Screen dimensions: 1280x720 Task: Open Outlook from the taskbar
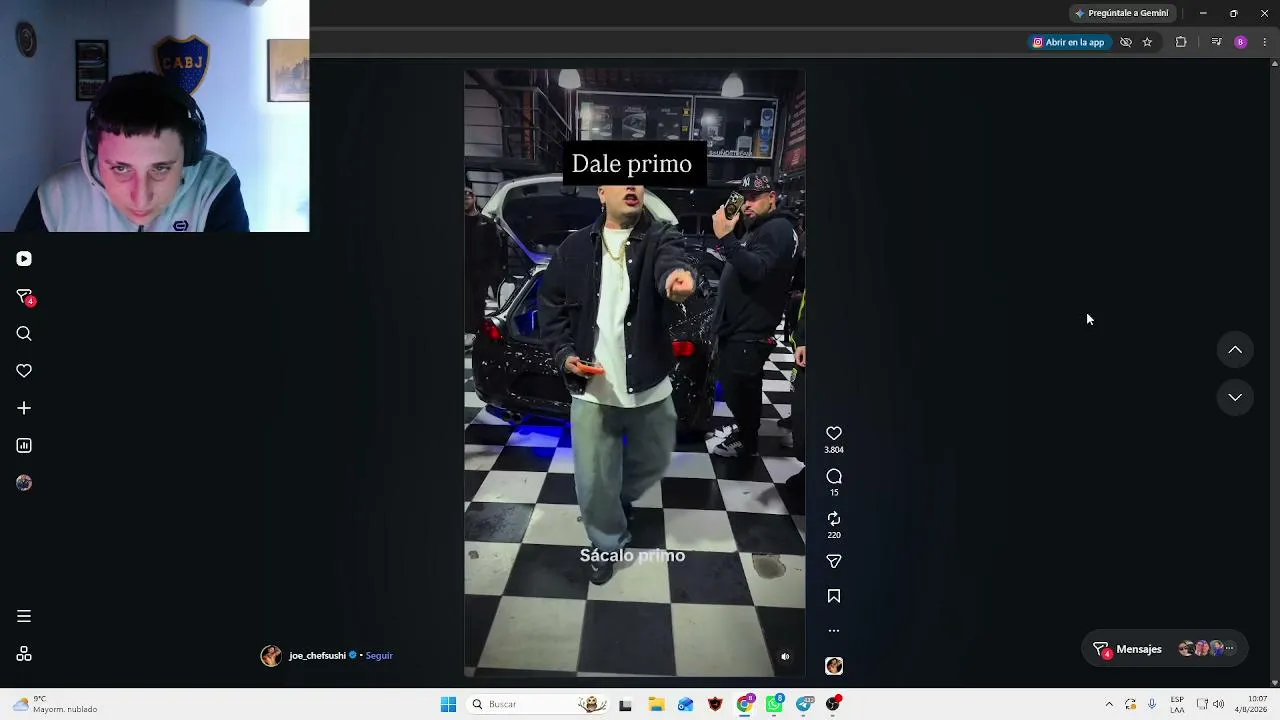[685, 704]
